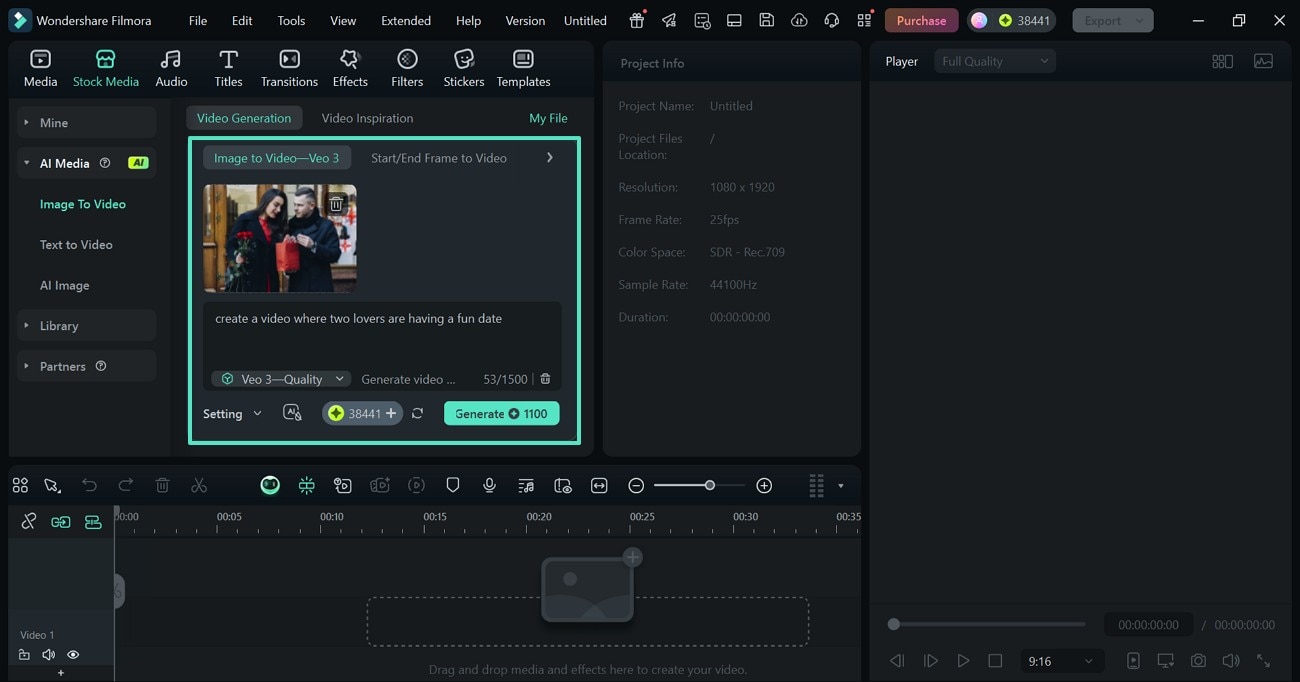This screenshot has height=682, width=1300.
Task: Activate the voiceover microphone tool
Action: (x=489, y=485)
